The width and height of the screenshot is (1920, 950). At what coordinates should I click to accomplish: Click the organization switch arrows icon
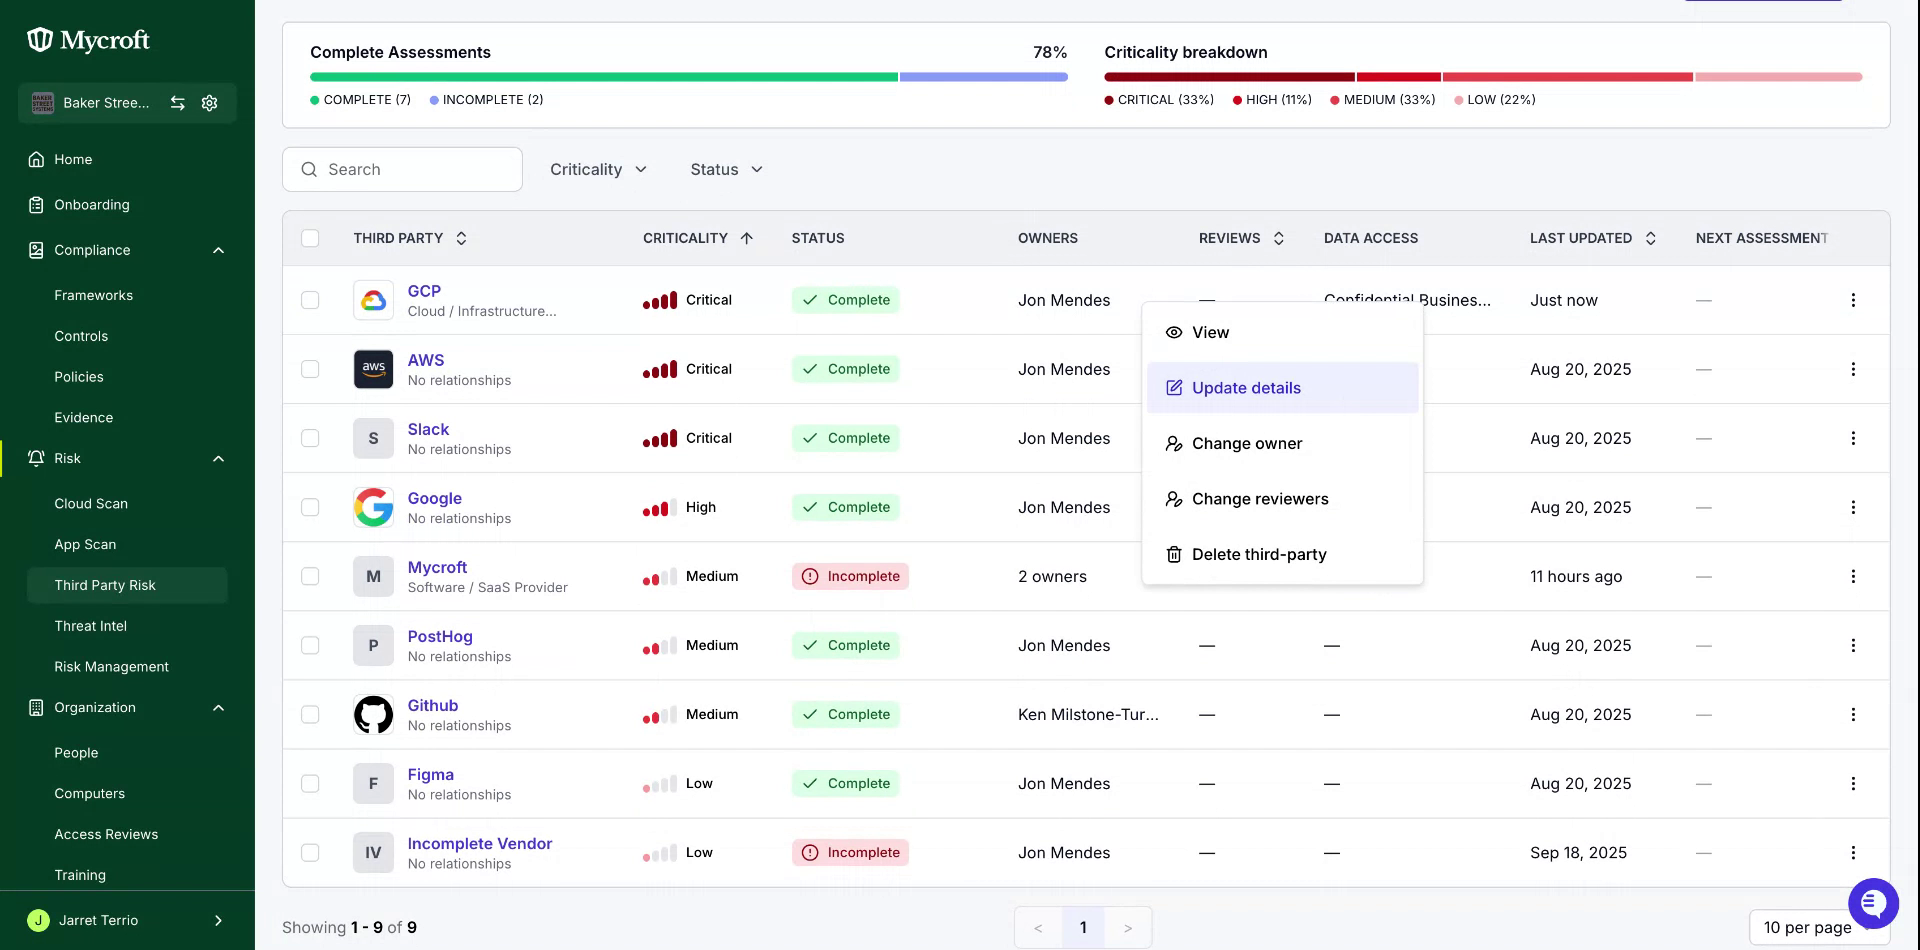point(178,103)
